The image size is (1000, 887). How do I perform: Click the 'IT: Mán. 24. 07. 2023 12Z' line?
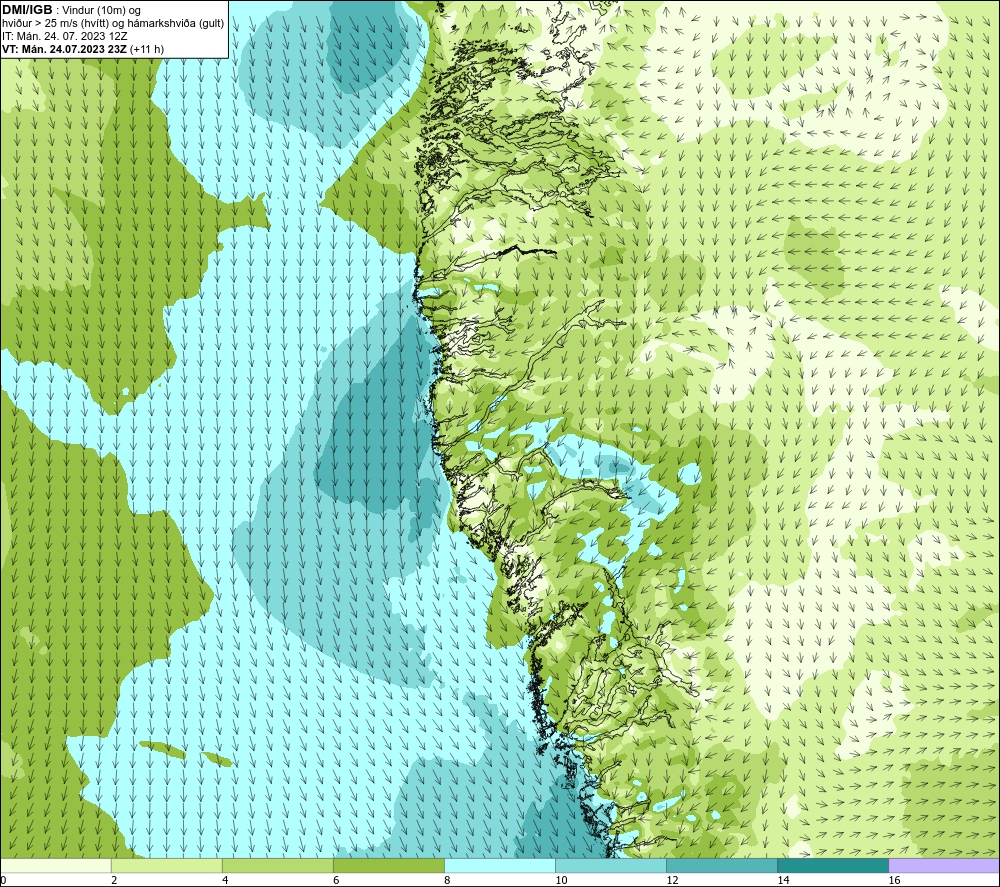coord(64,36)
